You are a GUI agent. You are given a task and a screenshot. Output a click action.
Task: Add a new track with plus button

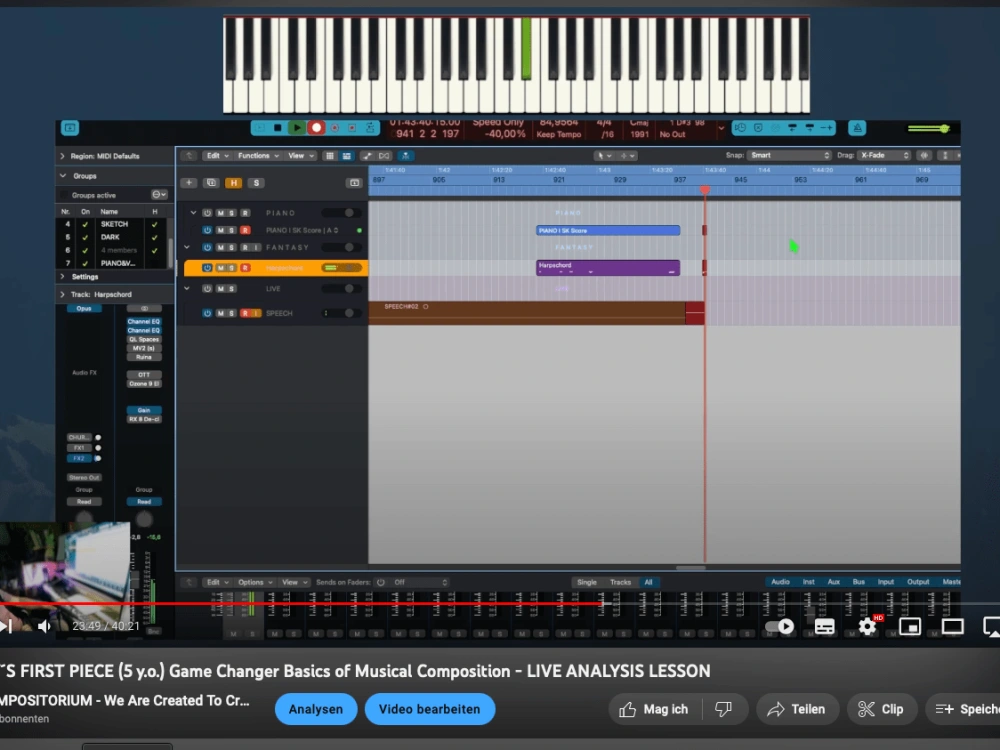pos(189,183)
